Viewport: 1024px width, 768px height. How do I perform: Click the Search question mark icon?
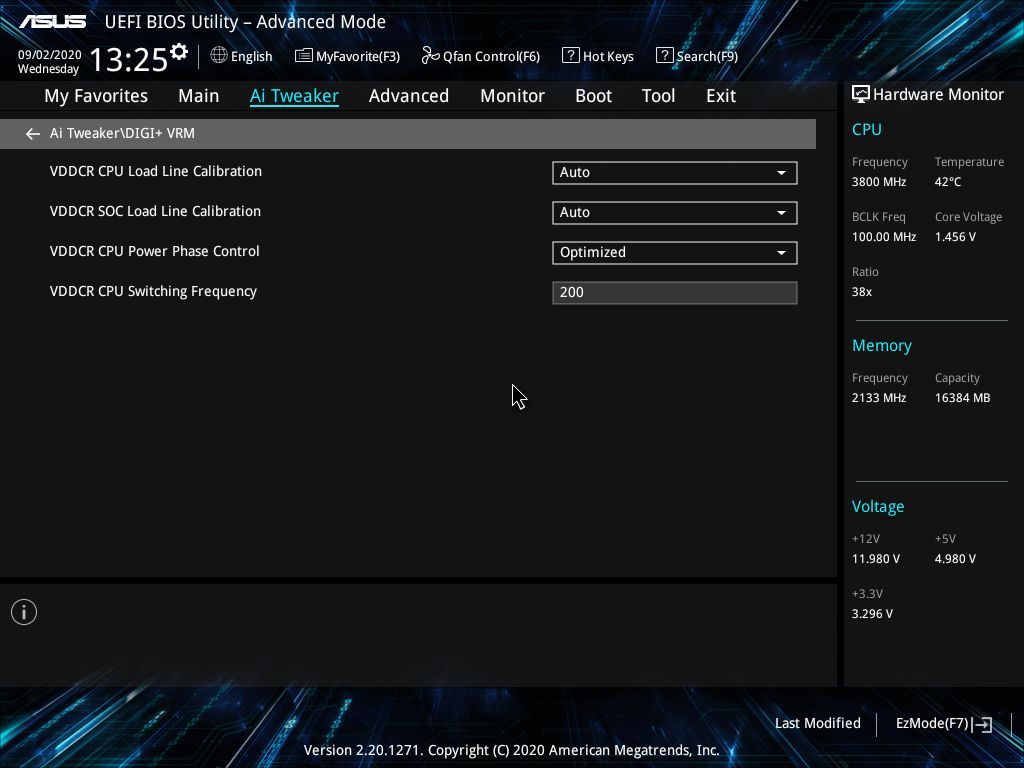pos(664,56)
